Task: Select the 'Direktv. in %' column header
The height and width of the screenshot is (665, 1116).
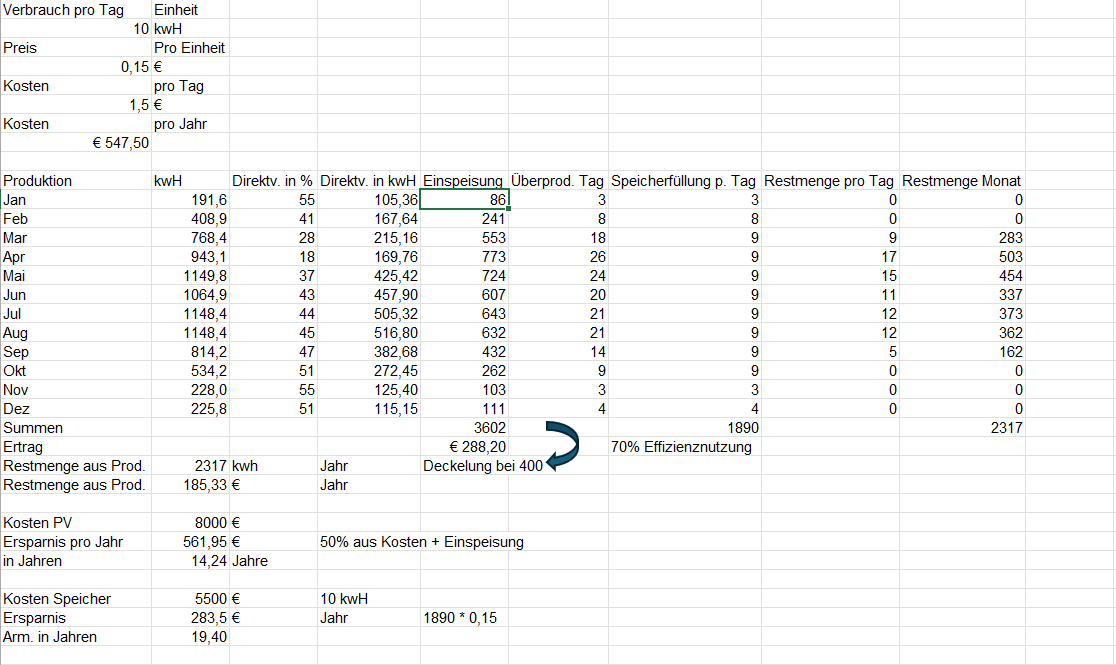Action: pyautogui.click(x=273, y=181)
